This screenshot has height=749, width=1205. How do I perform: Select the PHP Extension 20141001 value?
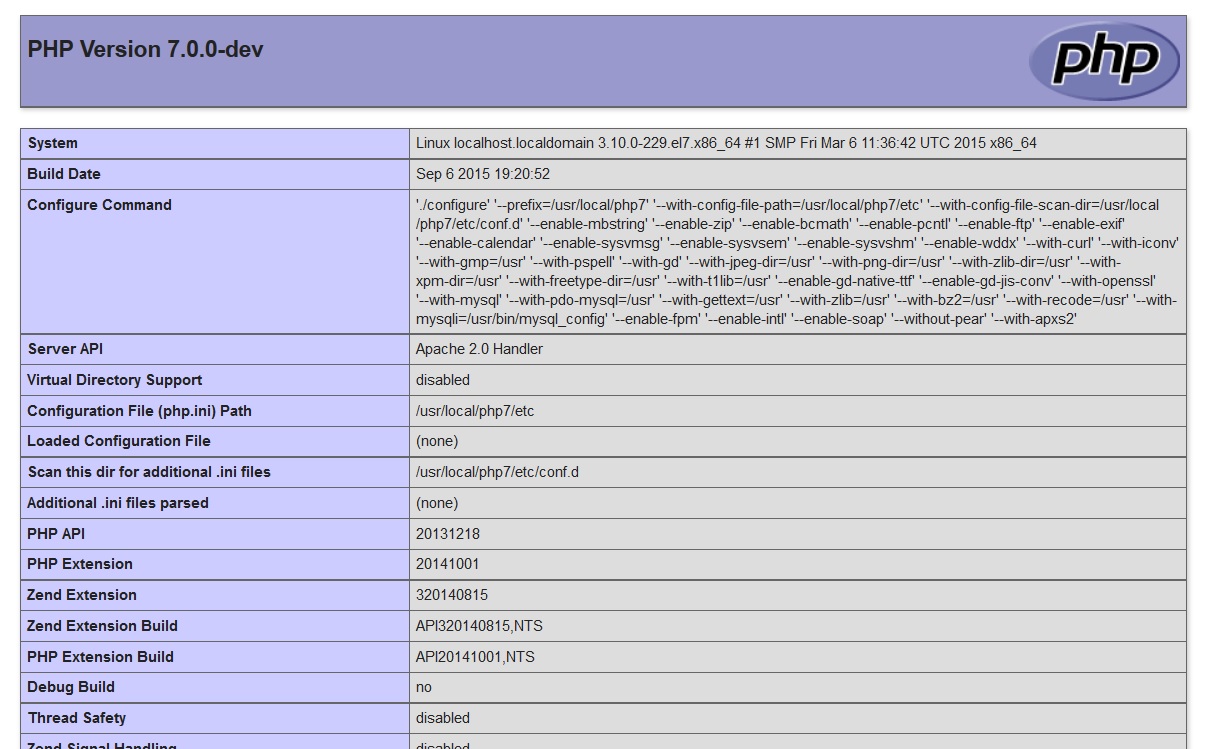(x=446, y=564)
